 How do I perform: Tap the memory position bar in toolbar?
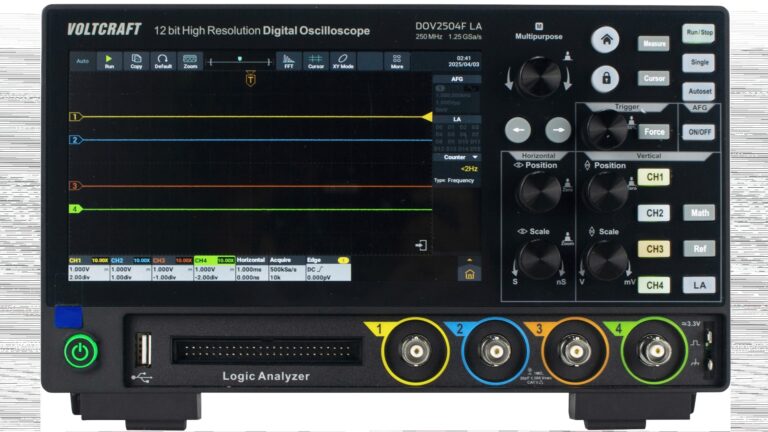(240, 62)
